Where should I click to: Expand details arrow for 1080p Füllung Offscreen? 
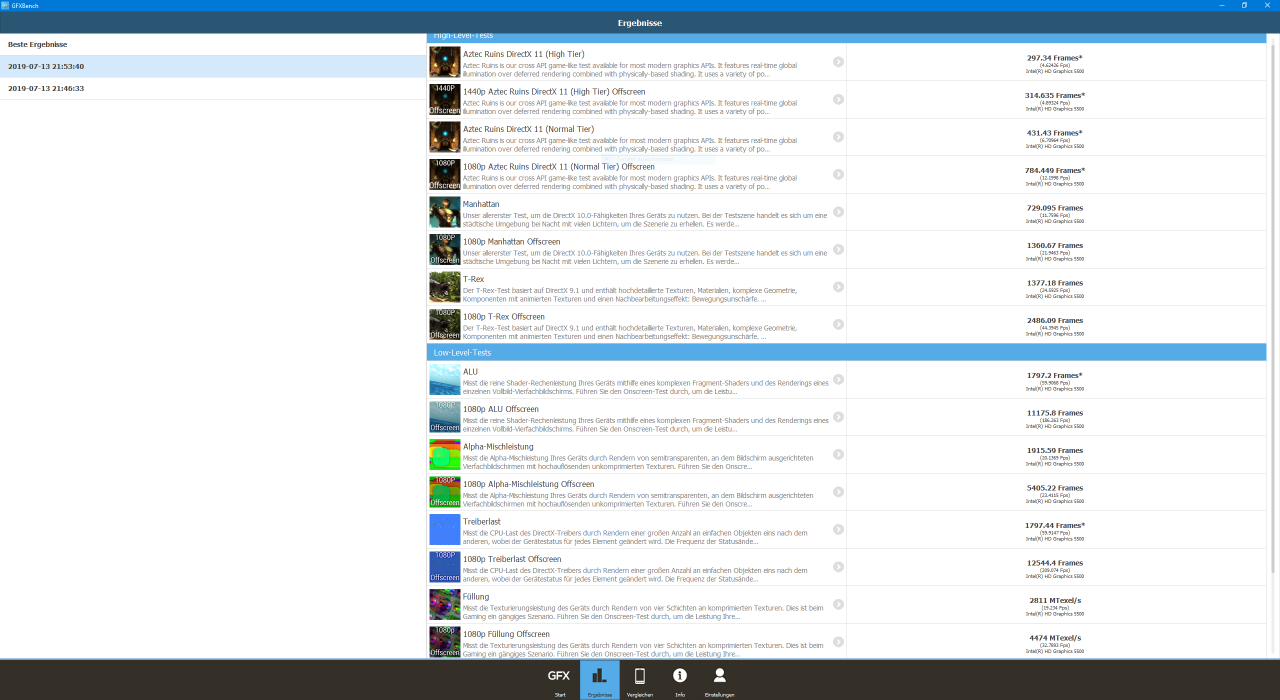pos(838,642)
